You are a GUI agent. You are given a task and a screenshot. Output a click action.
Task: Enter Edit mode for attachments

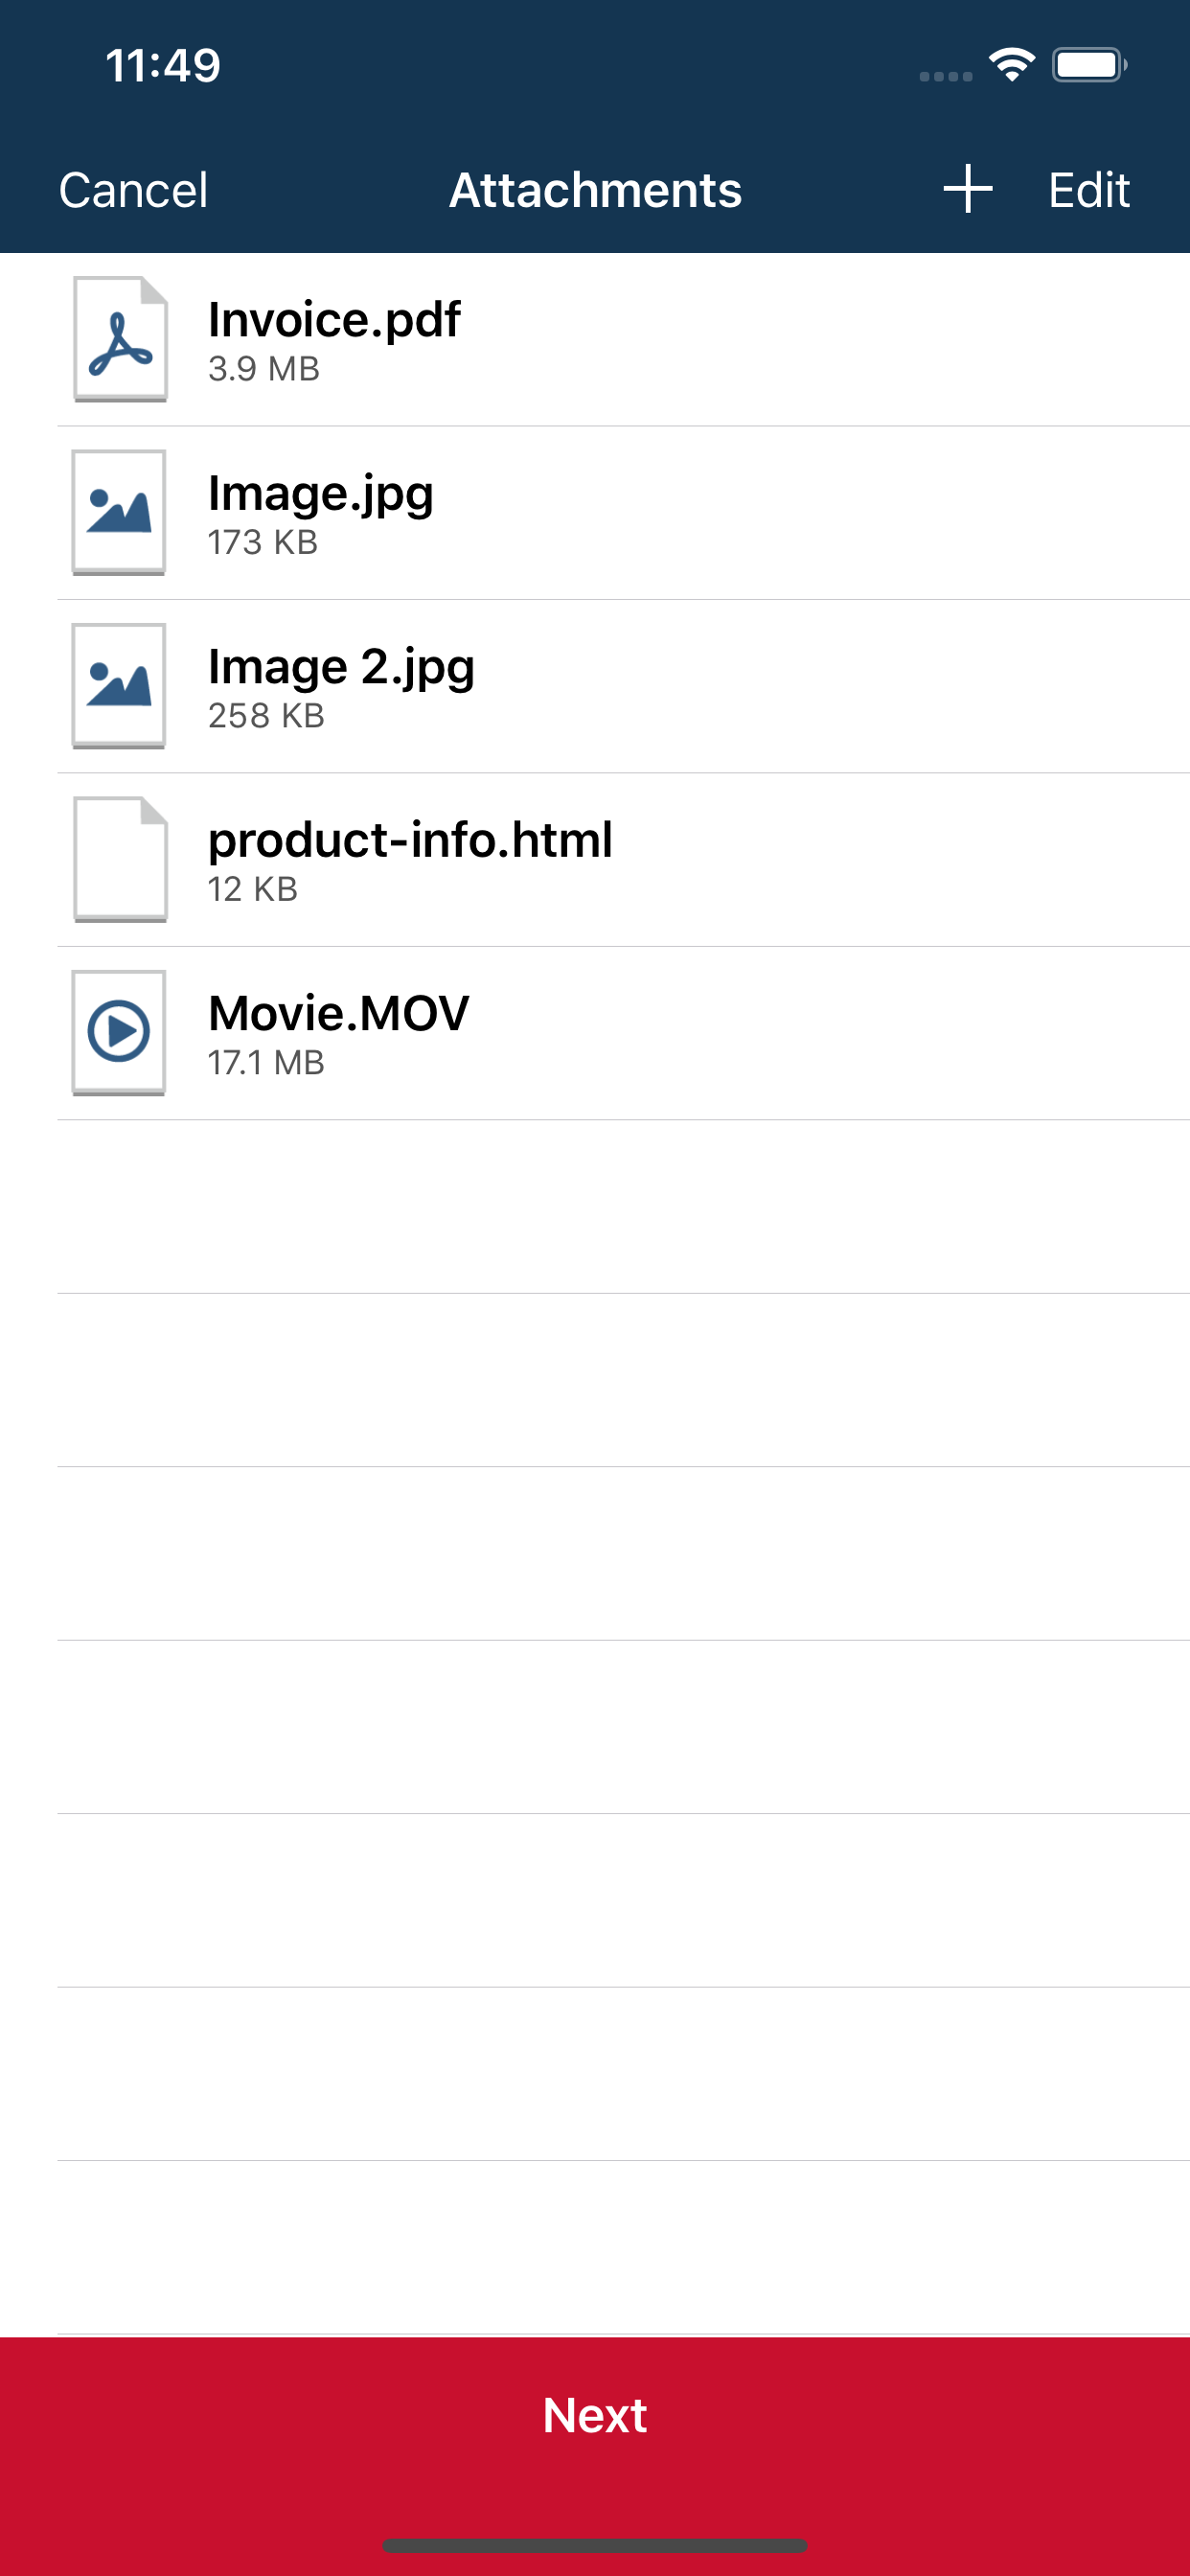[x=1088, y=190]
